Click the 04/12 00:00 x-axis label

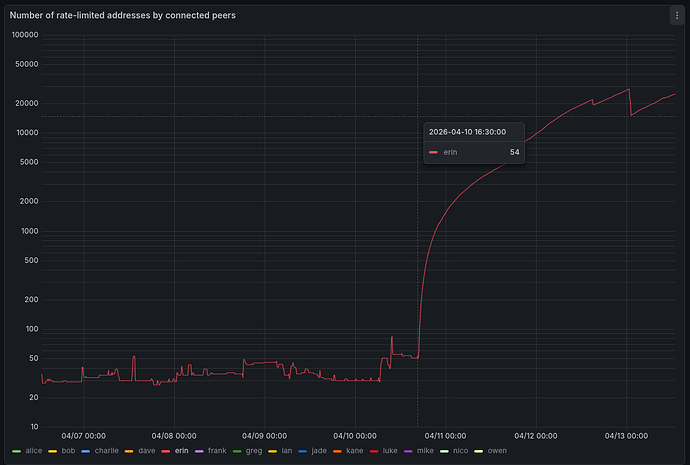(536, 435)
